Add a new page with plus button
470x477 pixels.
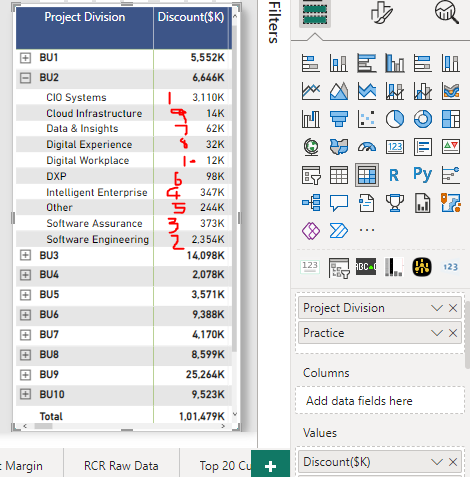click(x=270, y=466)
